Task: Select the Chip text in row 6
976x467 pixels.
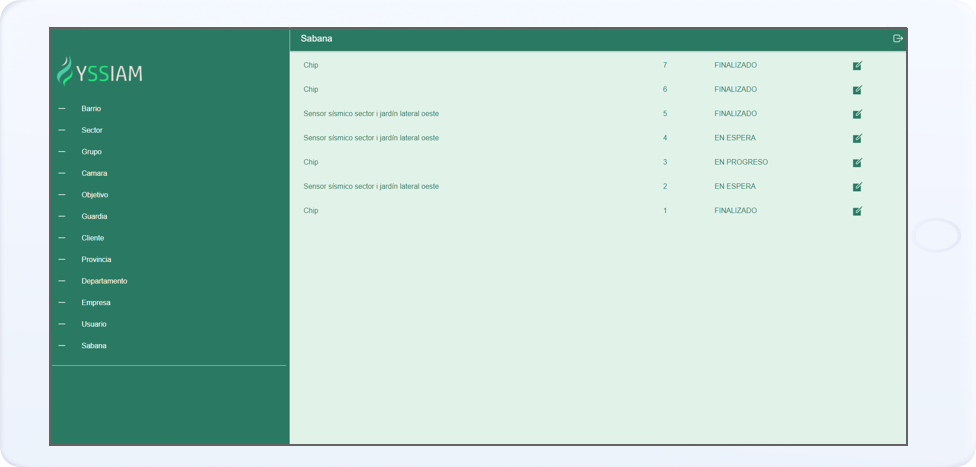Action: click(311, 90)
